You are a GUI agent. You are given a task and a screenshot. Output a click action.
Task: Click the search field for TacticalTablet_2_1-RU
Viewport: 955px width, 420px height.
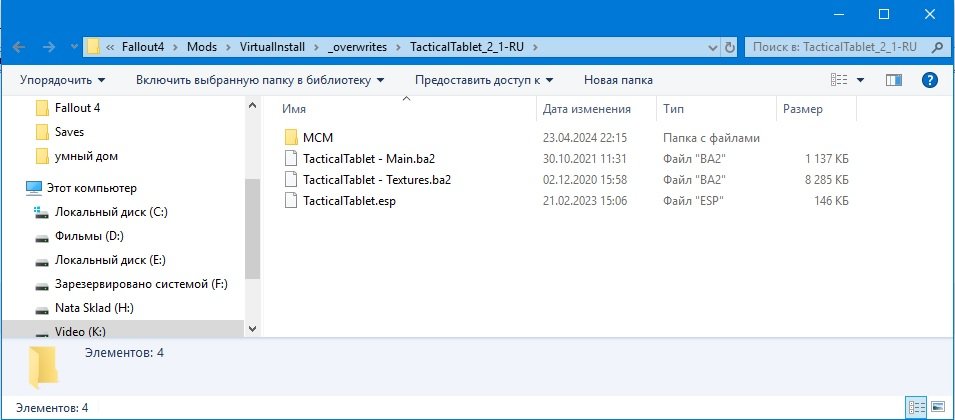[x=840, y=47]
